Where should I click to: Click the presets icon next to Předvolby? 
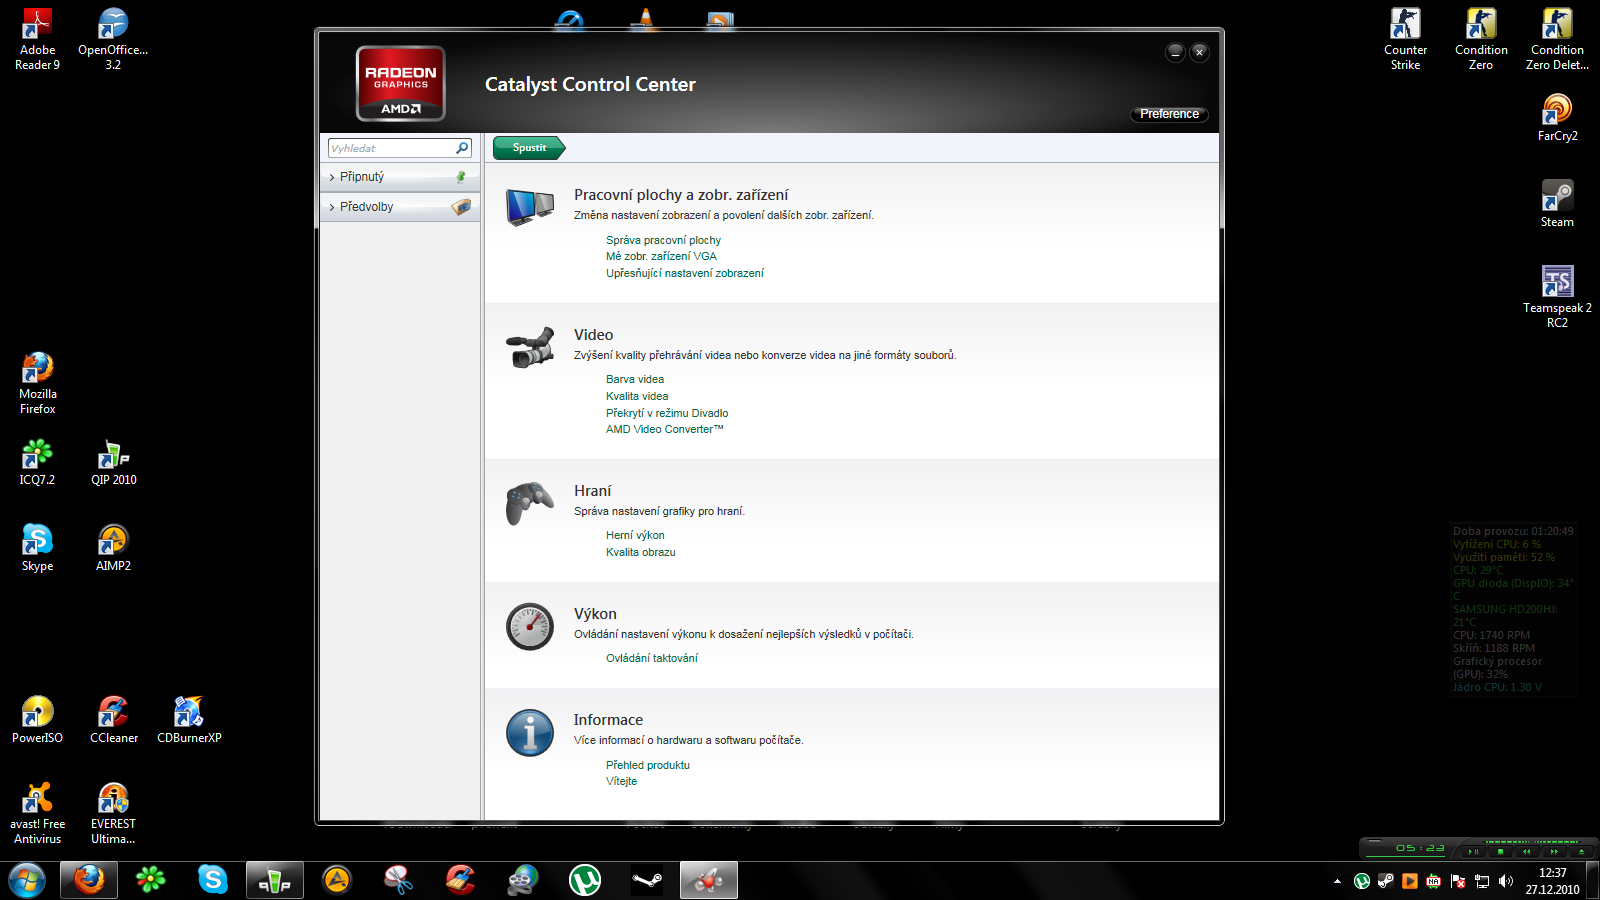(x=461, y=207)
